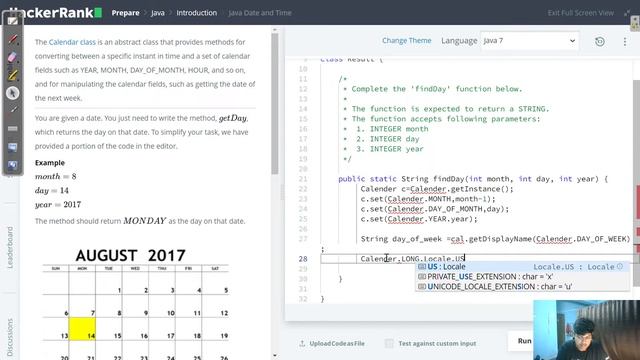Image resolution: width=640 pixels, height=360 pixels.
Task: Tick the Test against custom input checkbox
Action: point(389,343)
